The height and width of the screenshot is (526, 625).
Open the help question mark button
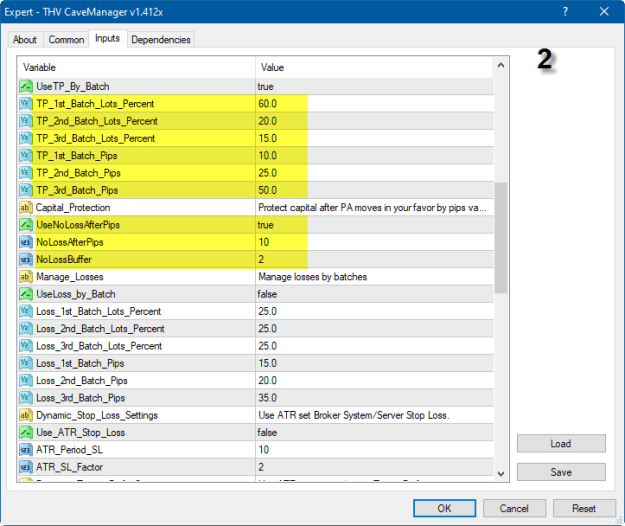pyautogui.click(x=565, y=12)
